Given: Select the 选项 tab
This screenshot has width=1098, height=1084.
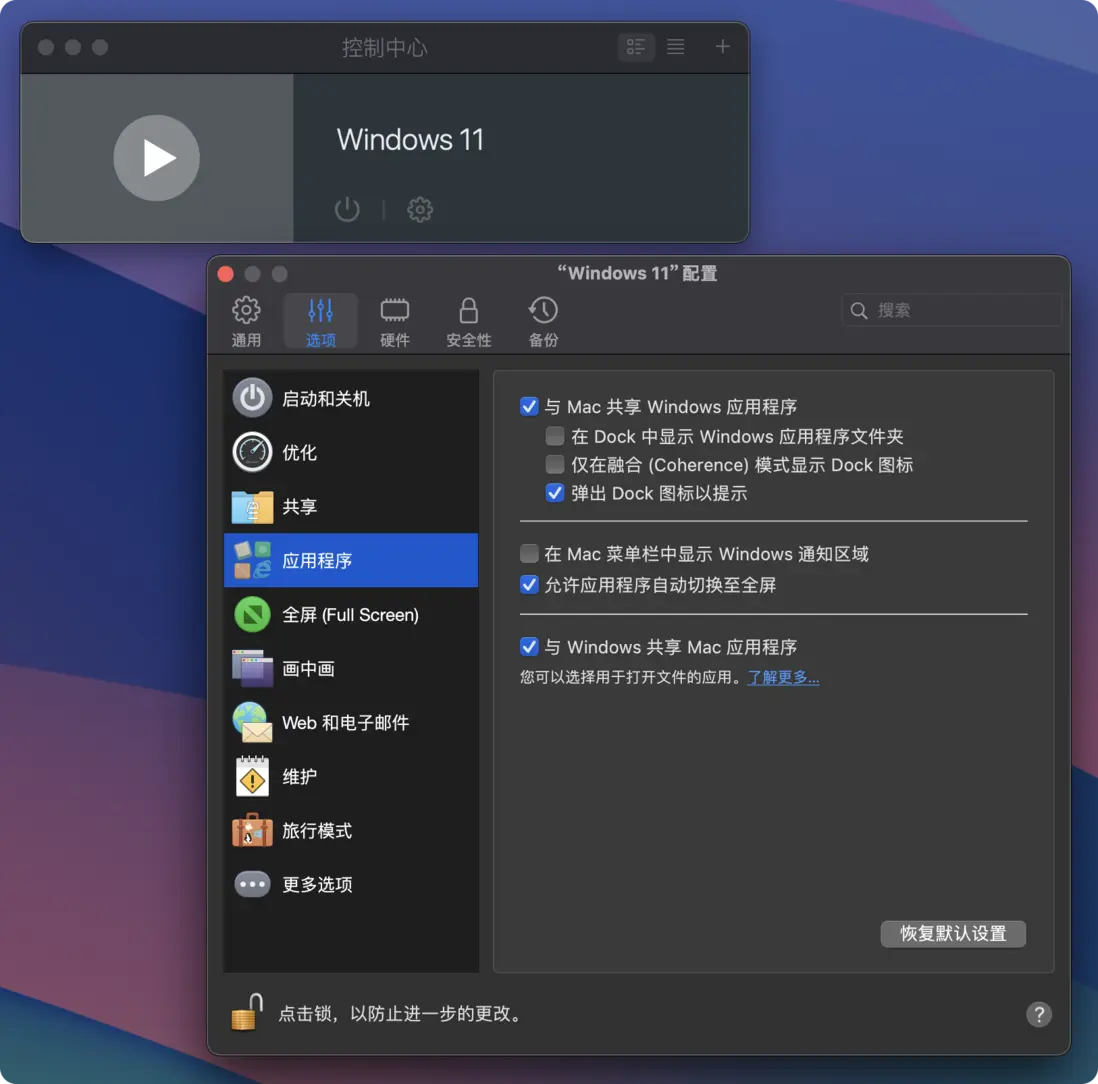Looking at the screenshot, I should [321, 321].
